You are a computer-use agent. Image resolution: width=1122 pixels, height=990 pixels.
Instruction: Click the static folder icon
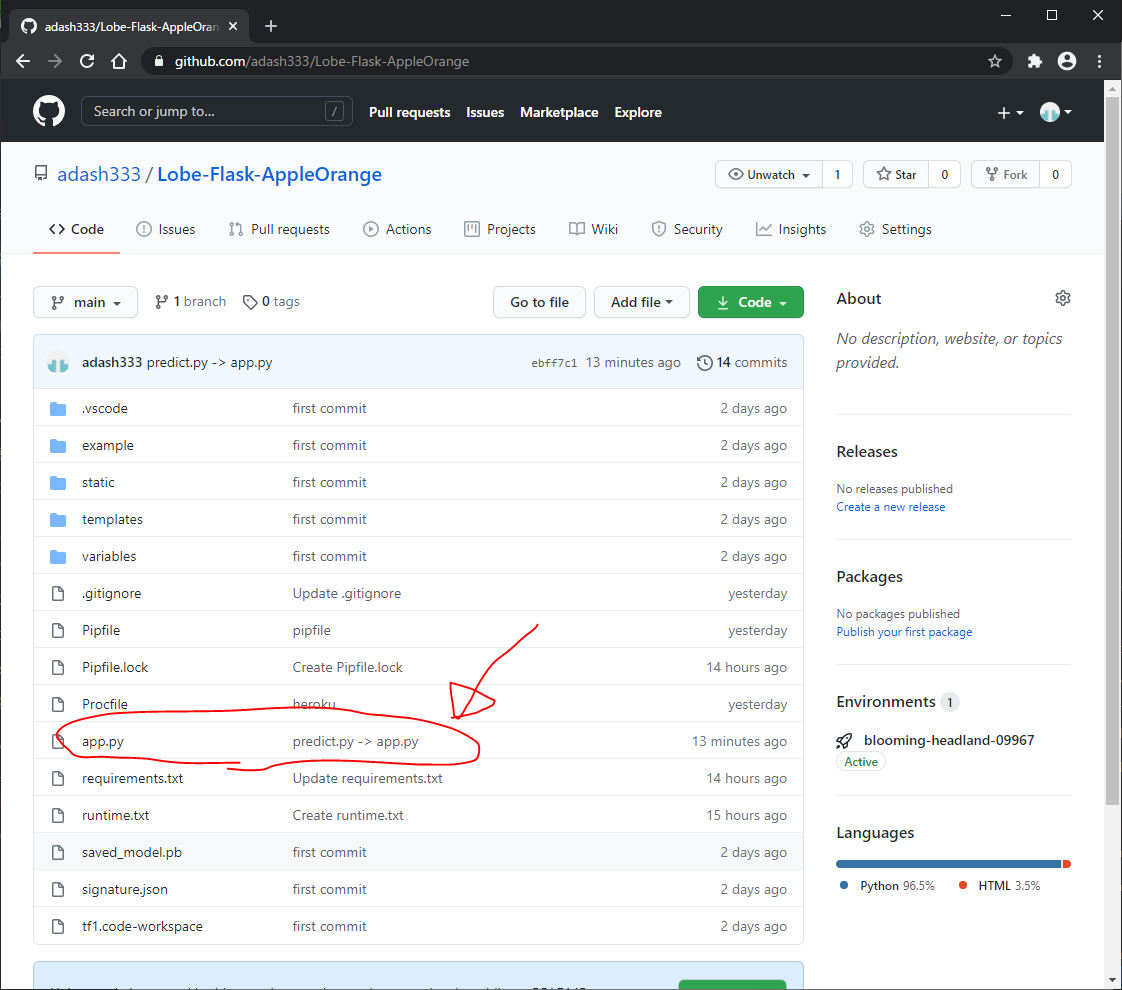[58, 483]
